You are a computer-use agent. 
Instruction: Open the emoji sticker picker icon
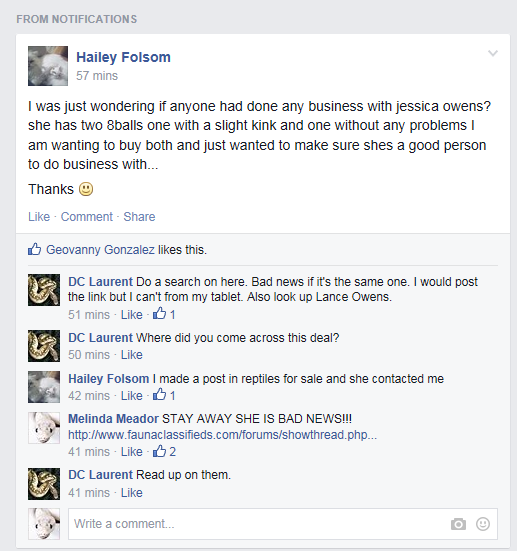483,524
